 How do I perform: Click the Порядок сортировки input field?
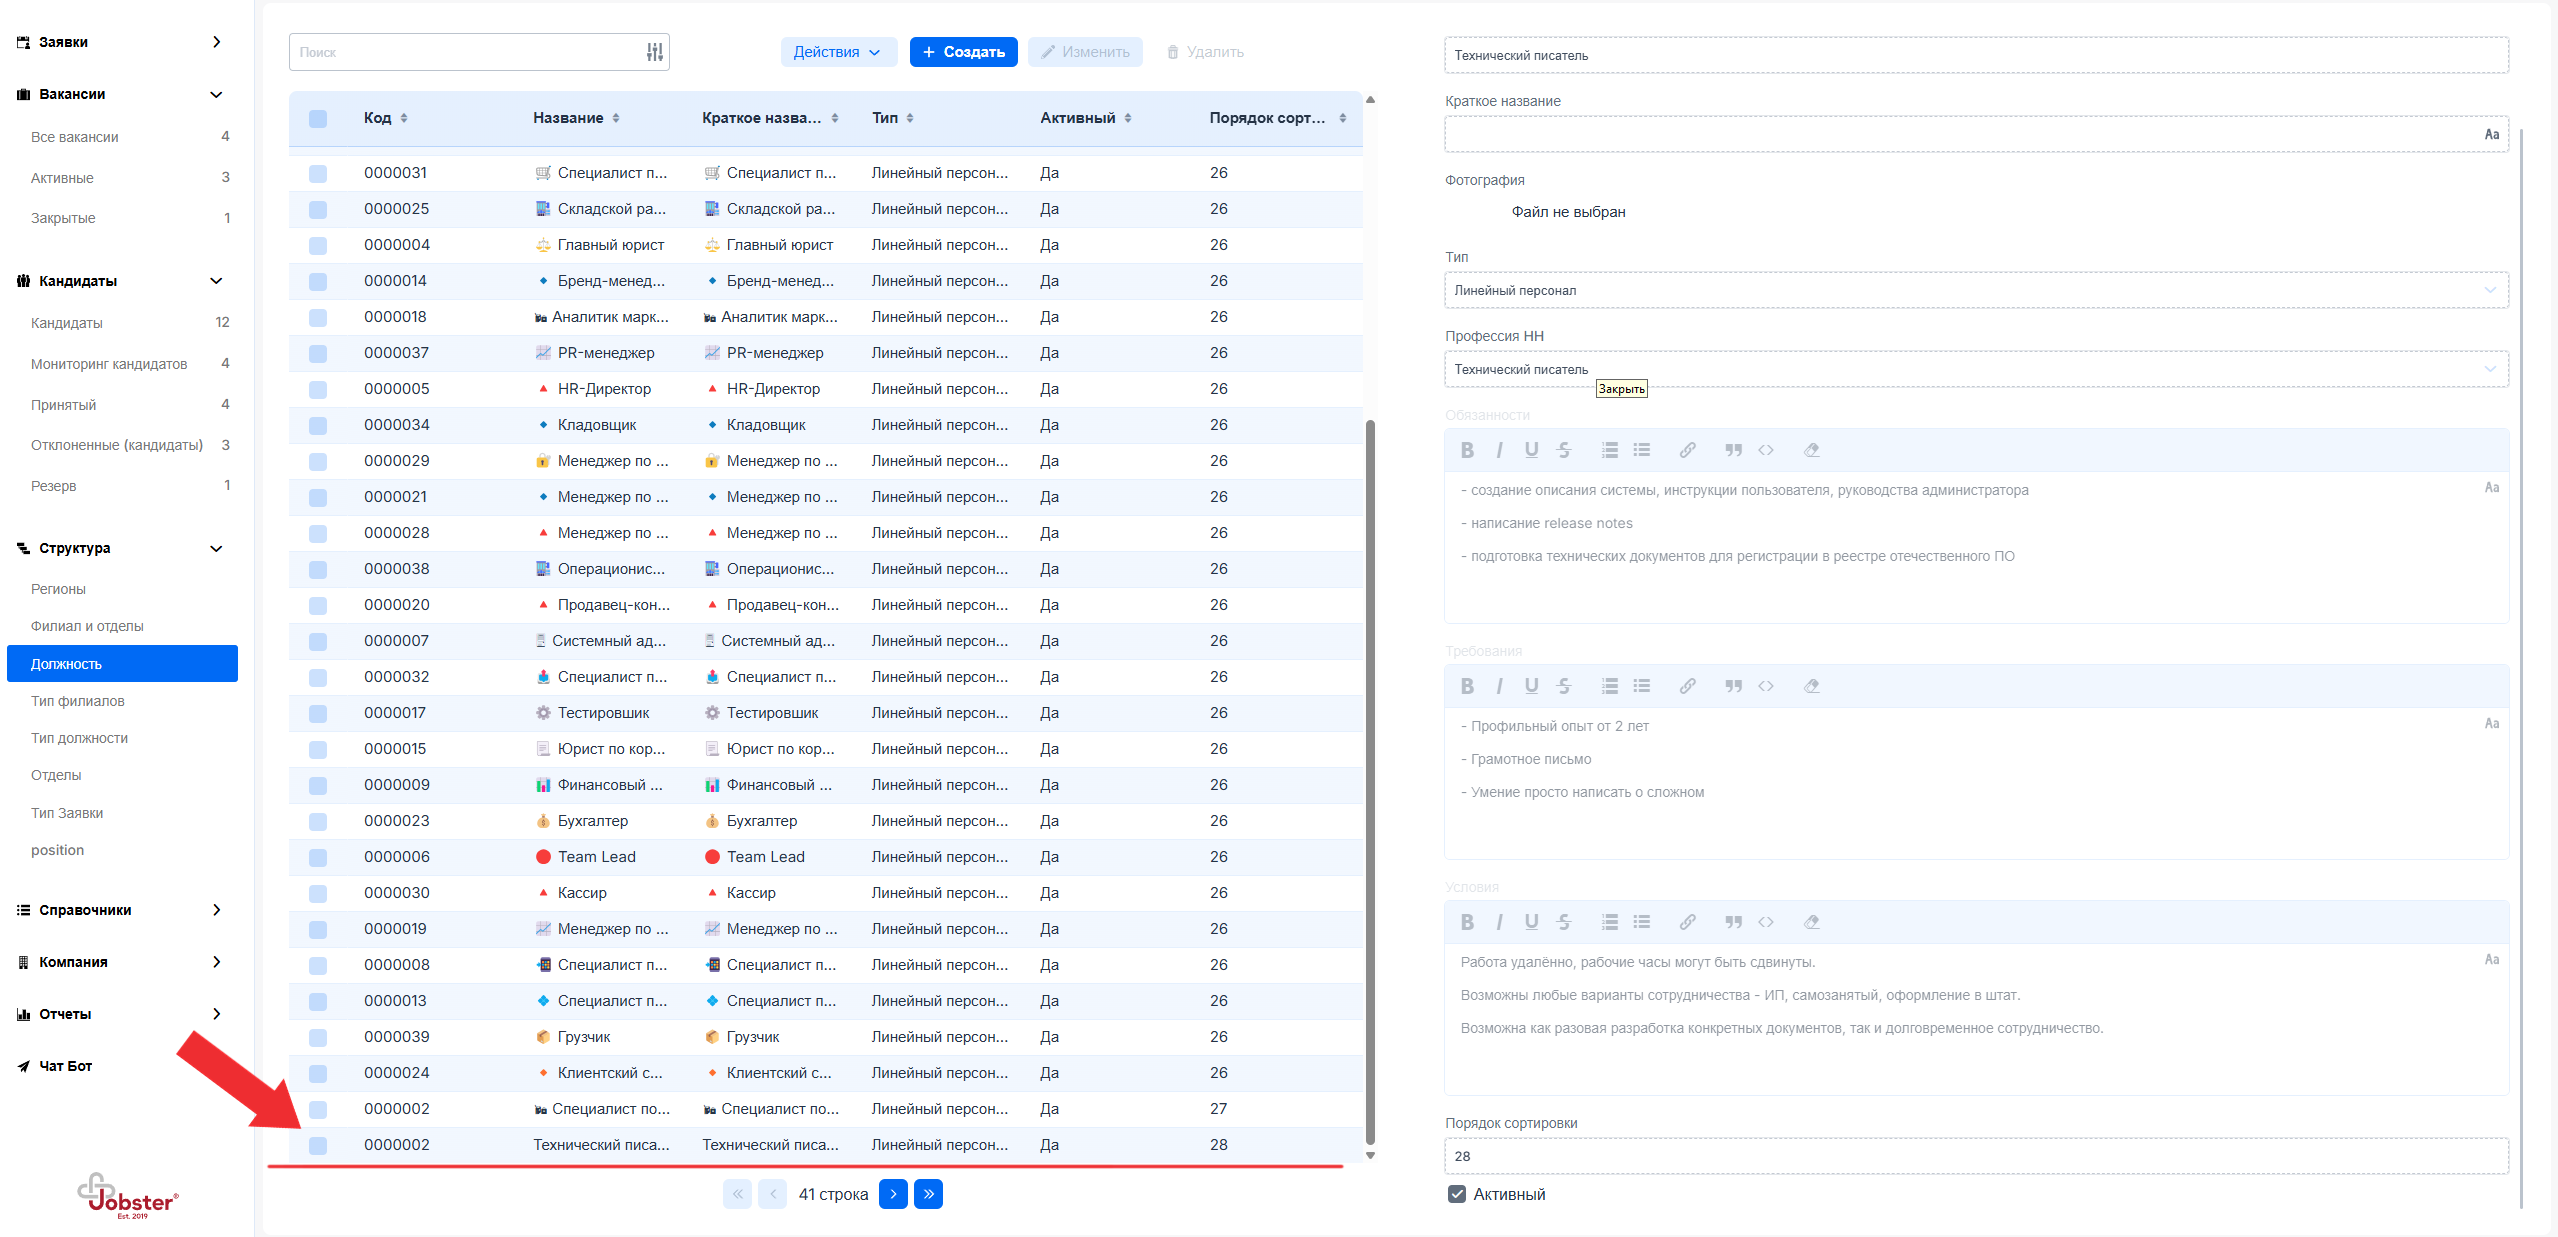point(1975,1156)
